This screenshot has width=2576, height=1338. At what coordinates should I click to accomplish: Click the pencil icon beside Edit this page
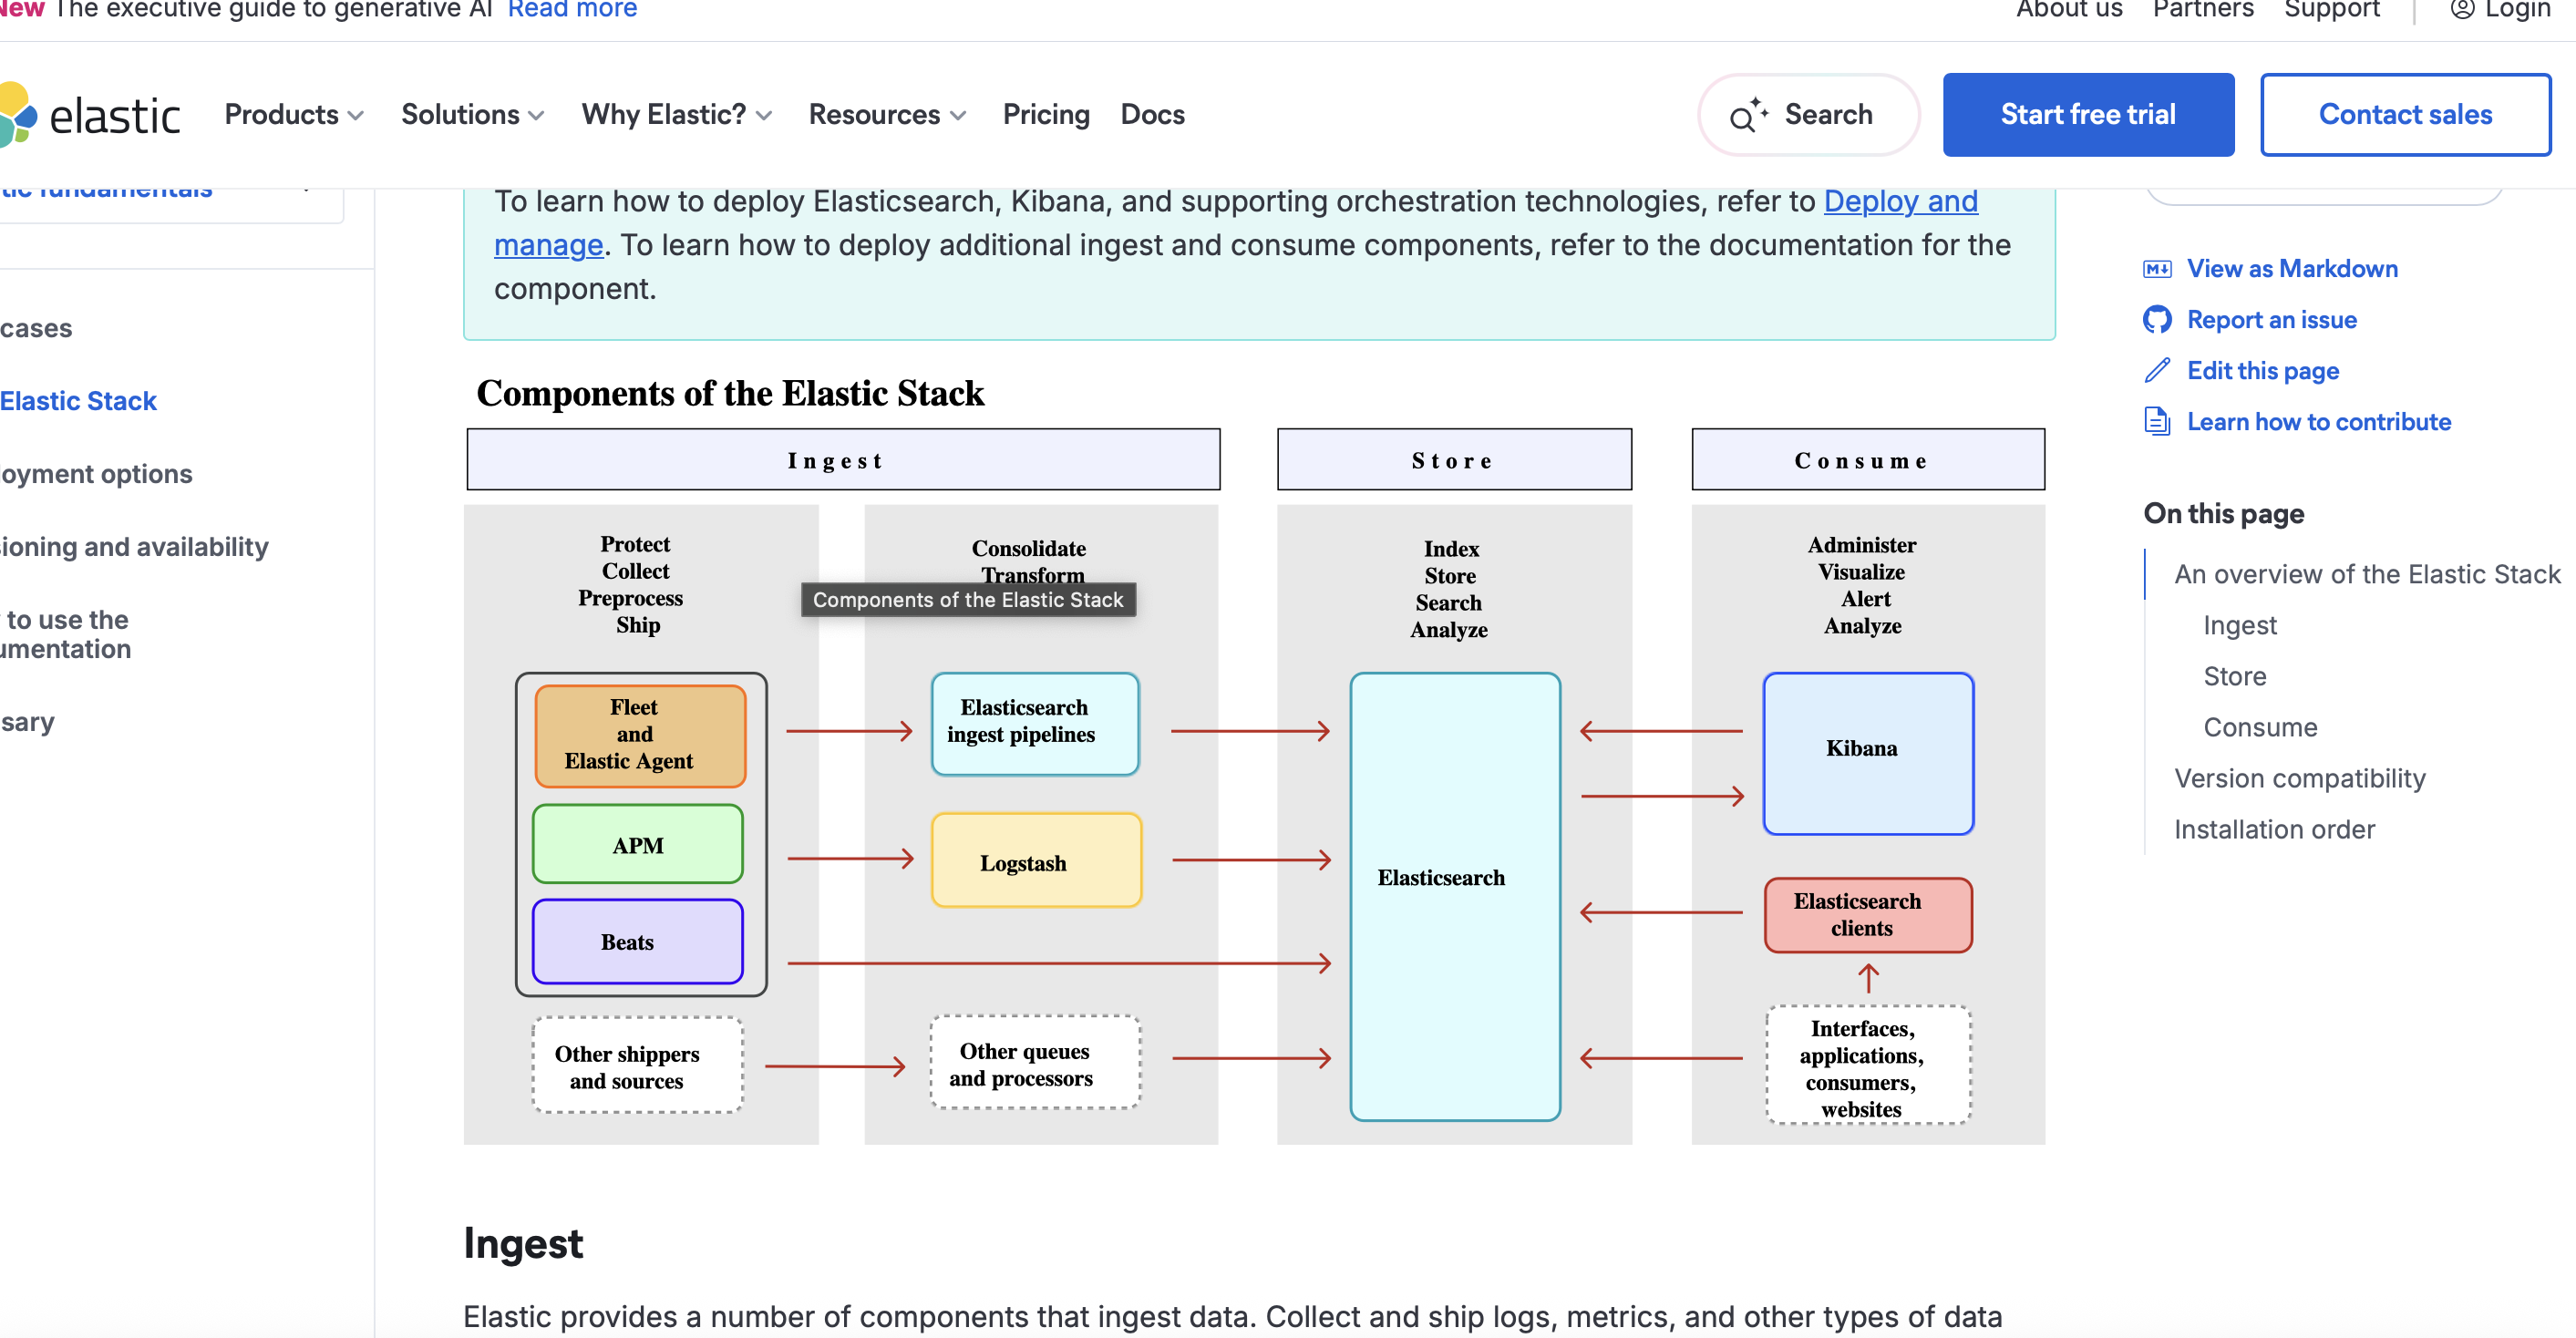click(x=2157, y=371)
